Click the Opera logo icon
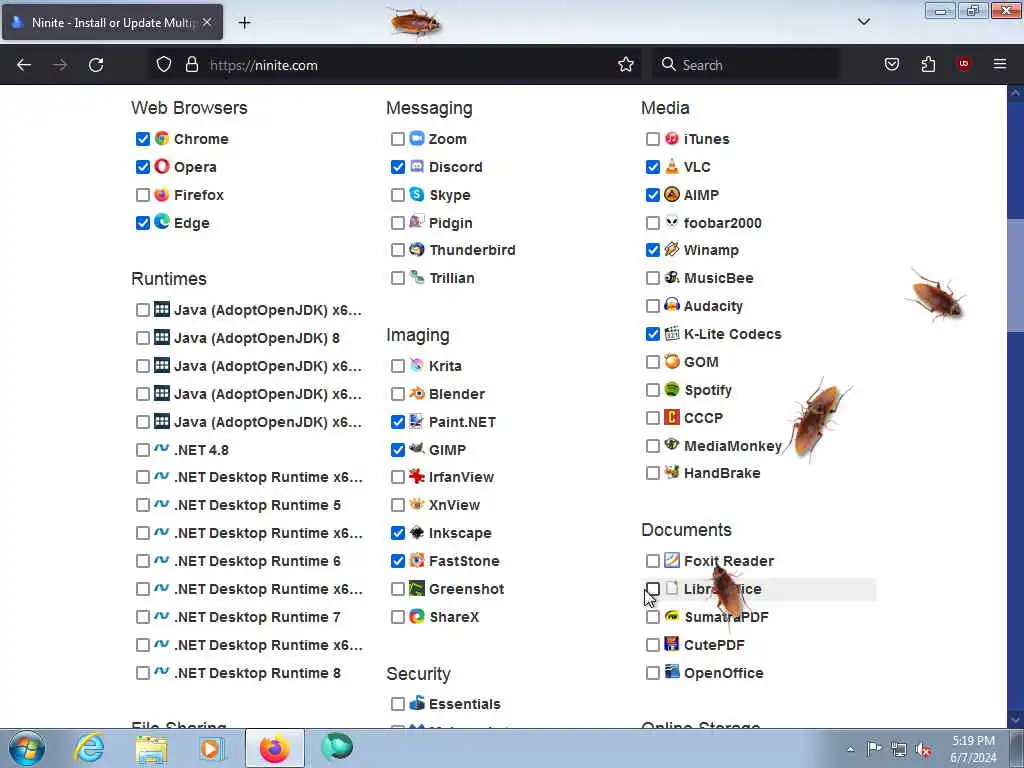 click(x=162, y=167)
